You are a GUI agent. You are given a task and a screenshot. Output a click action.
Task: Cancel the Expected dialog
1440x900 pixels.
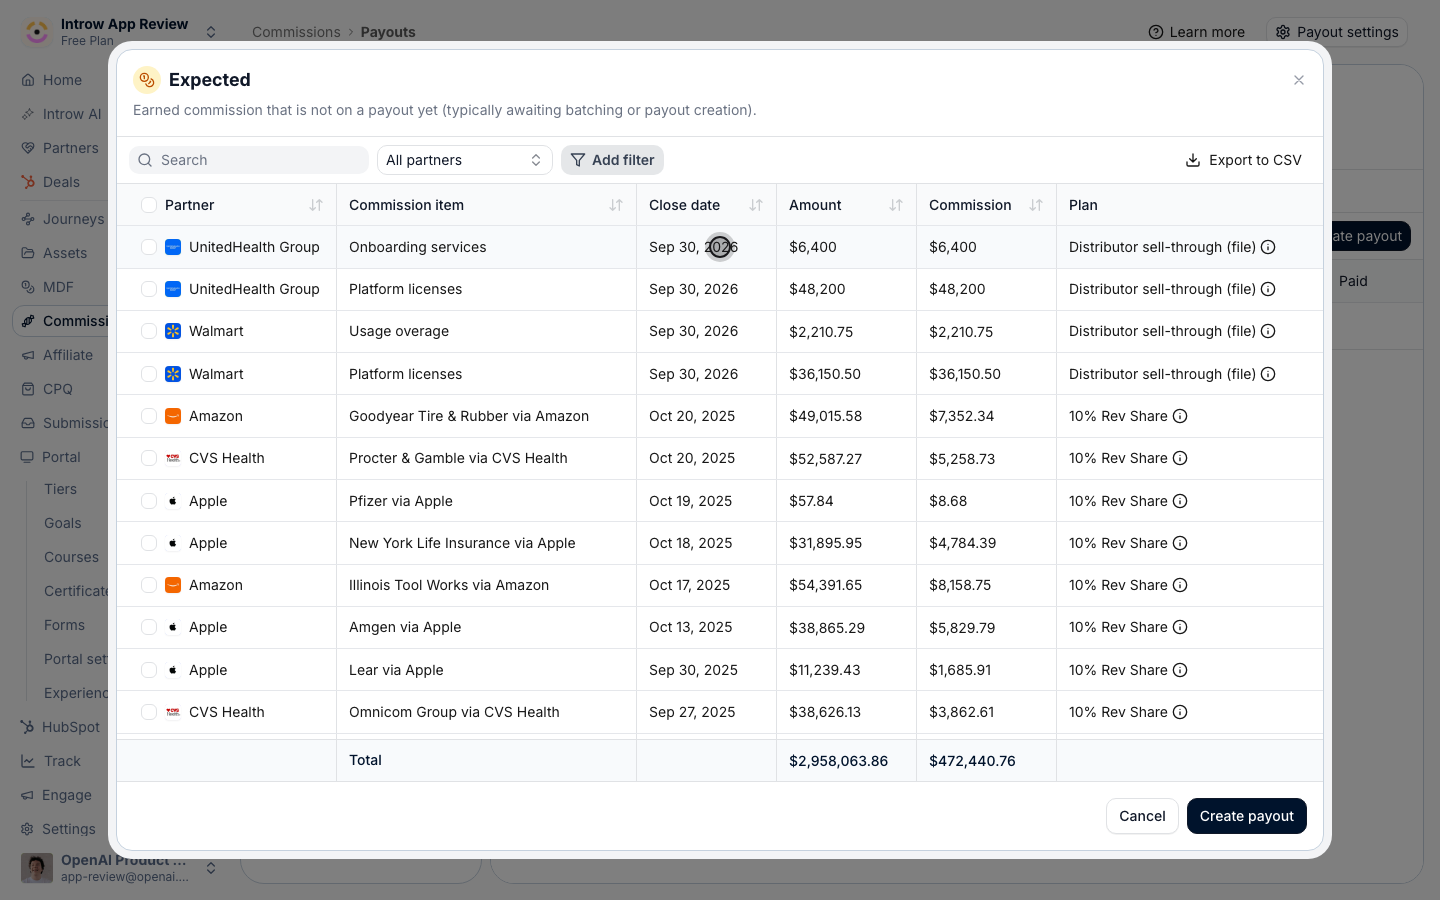point(1142,816)
